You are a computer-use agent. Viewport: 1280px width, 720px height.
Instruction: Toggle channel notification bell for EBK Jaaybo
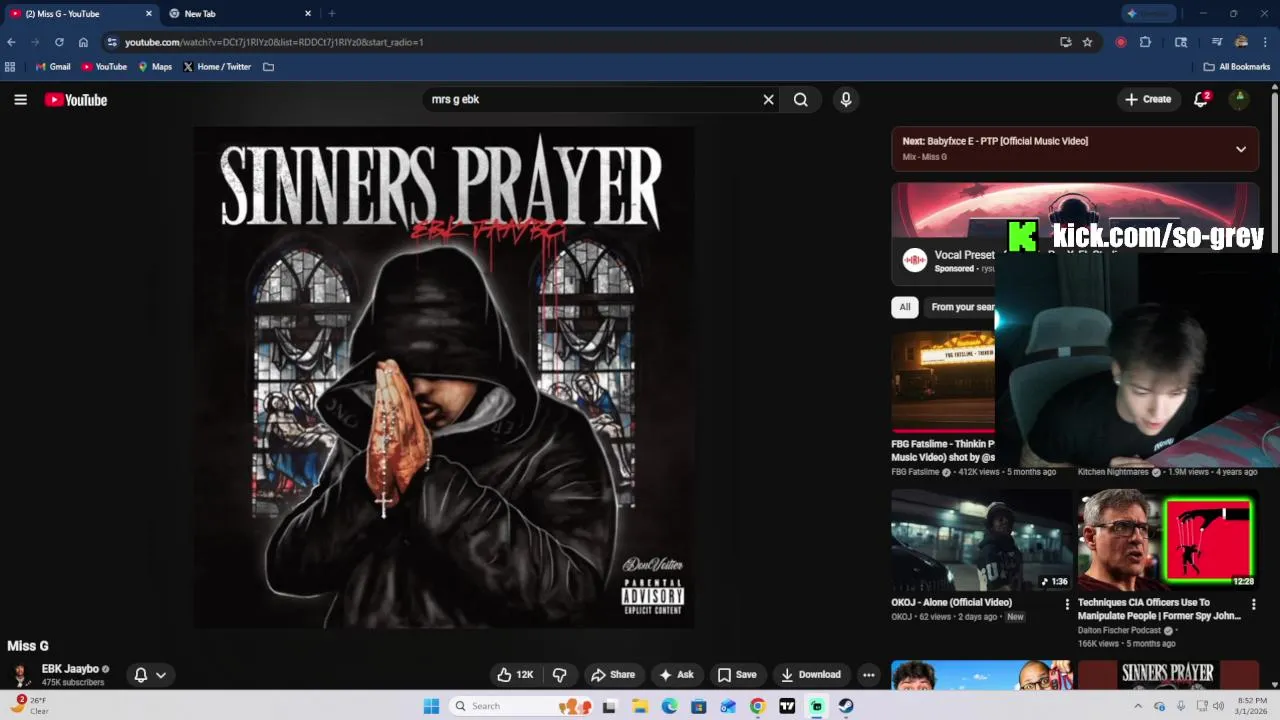tap(150, 675)
